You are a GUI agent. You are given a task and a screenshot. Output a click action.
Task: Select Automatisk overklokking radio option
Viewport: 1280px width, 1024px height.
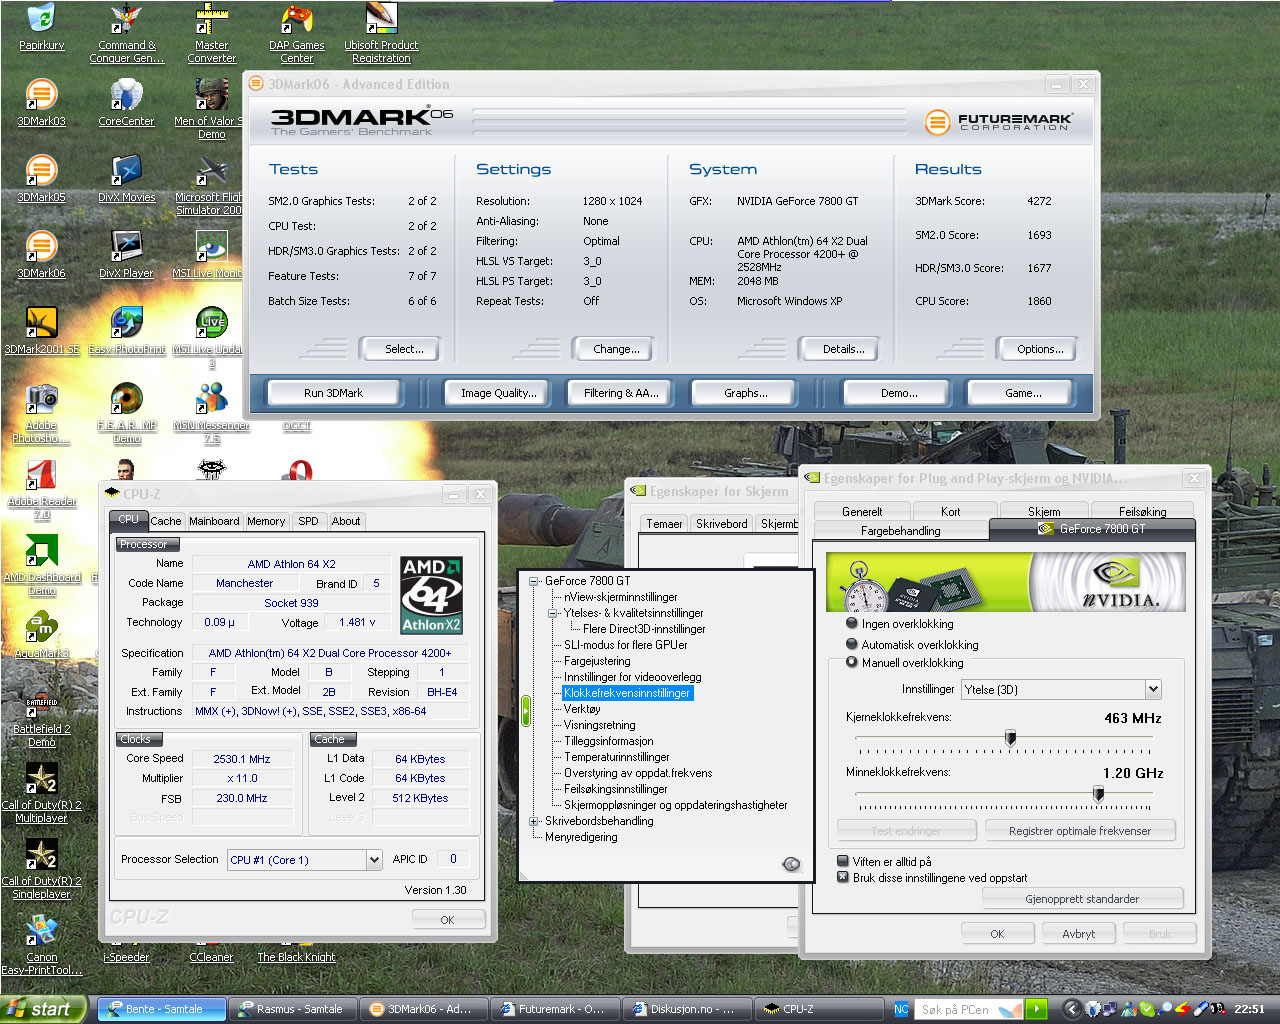852,644
